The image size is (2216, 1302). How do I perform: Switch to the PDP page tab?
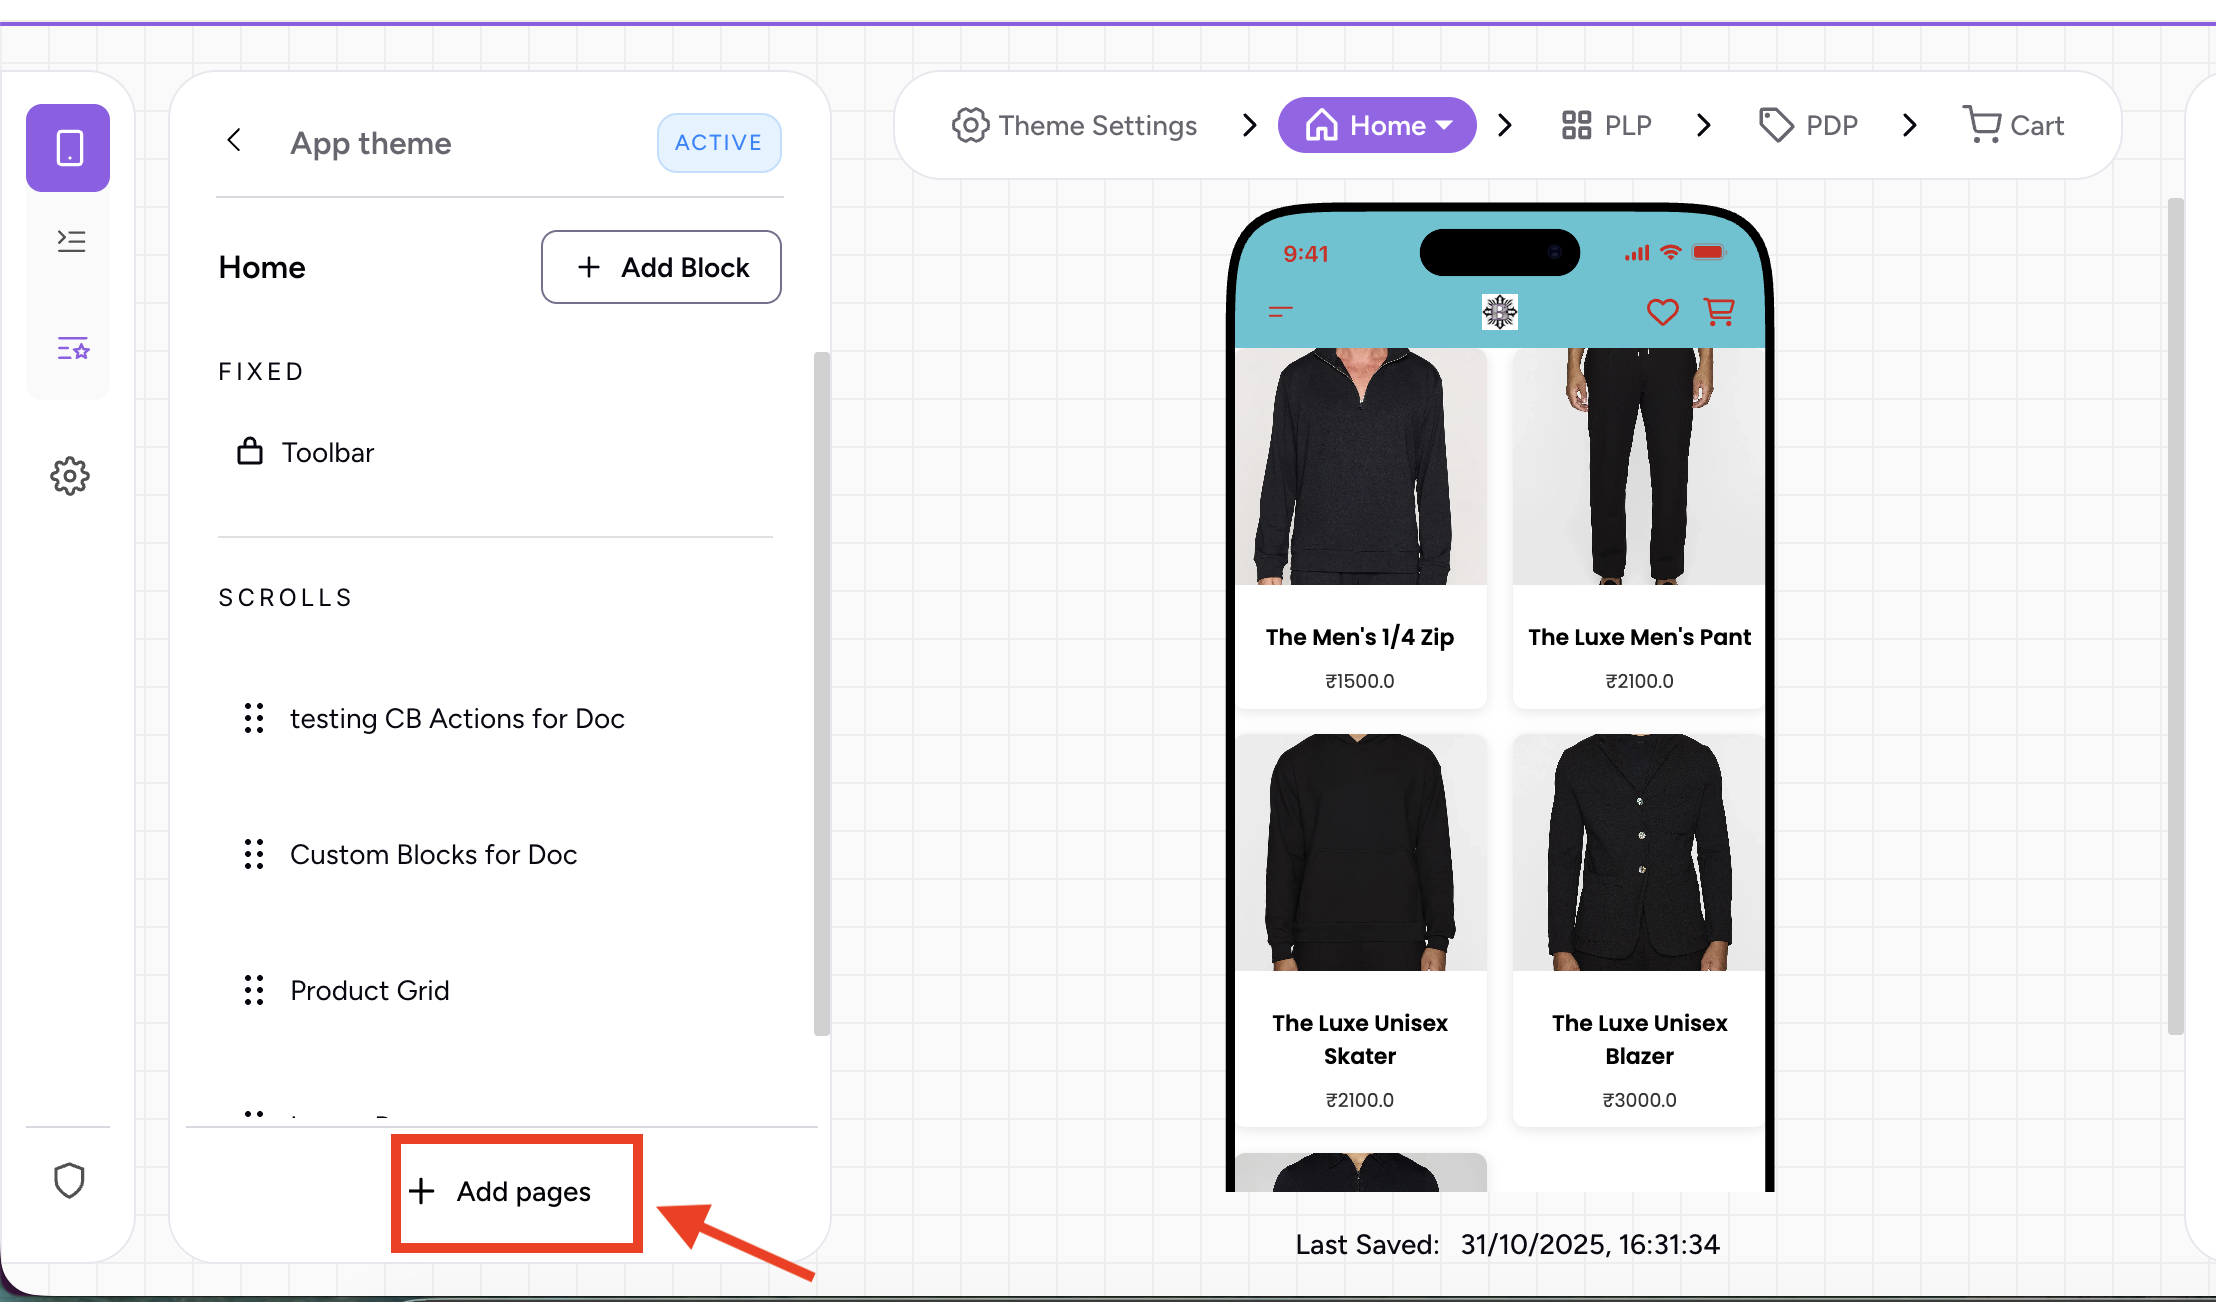(x=1808, y=125)
